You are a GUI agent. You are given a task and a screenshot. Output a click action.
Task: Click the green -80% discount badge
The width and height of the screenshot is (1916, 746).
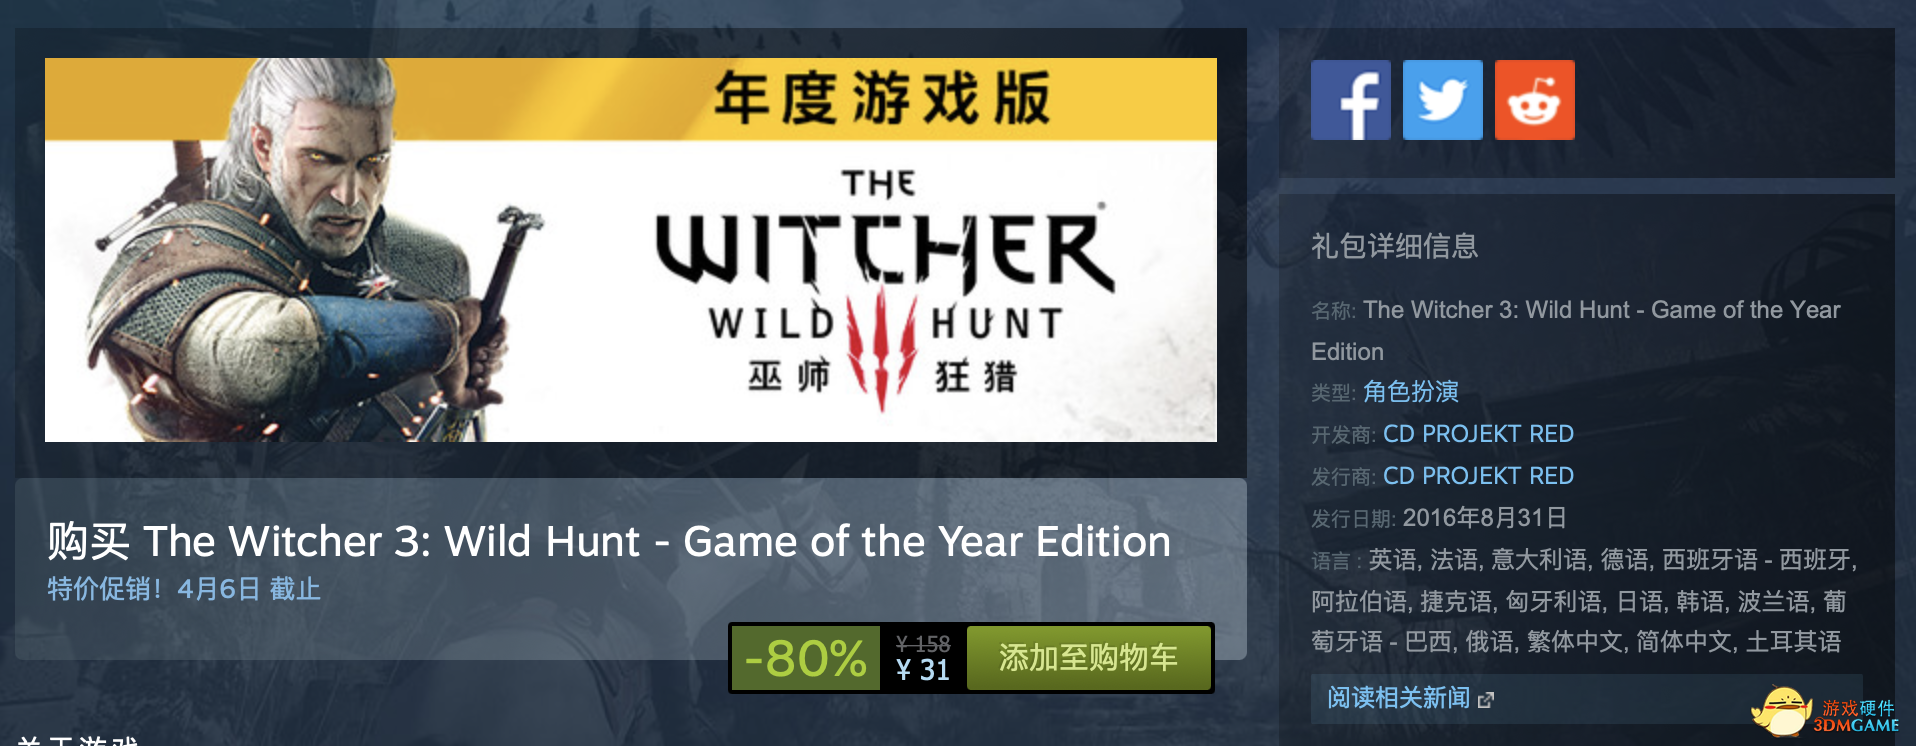[806, 658]
